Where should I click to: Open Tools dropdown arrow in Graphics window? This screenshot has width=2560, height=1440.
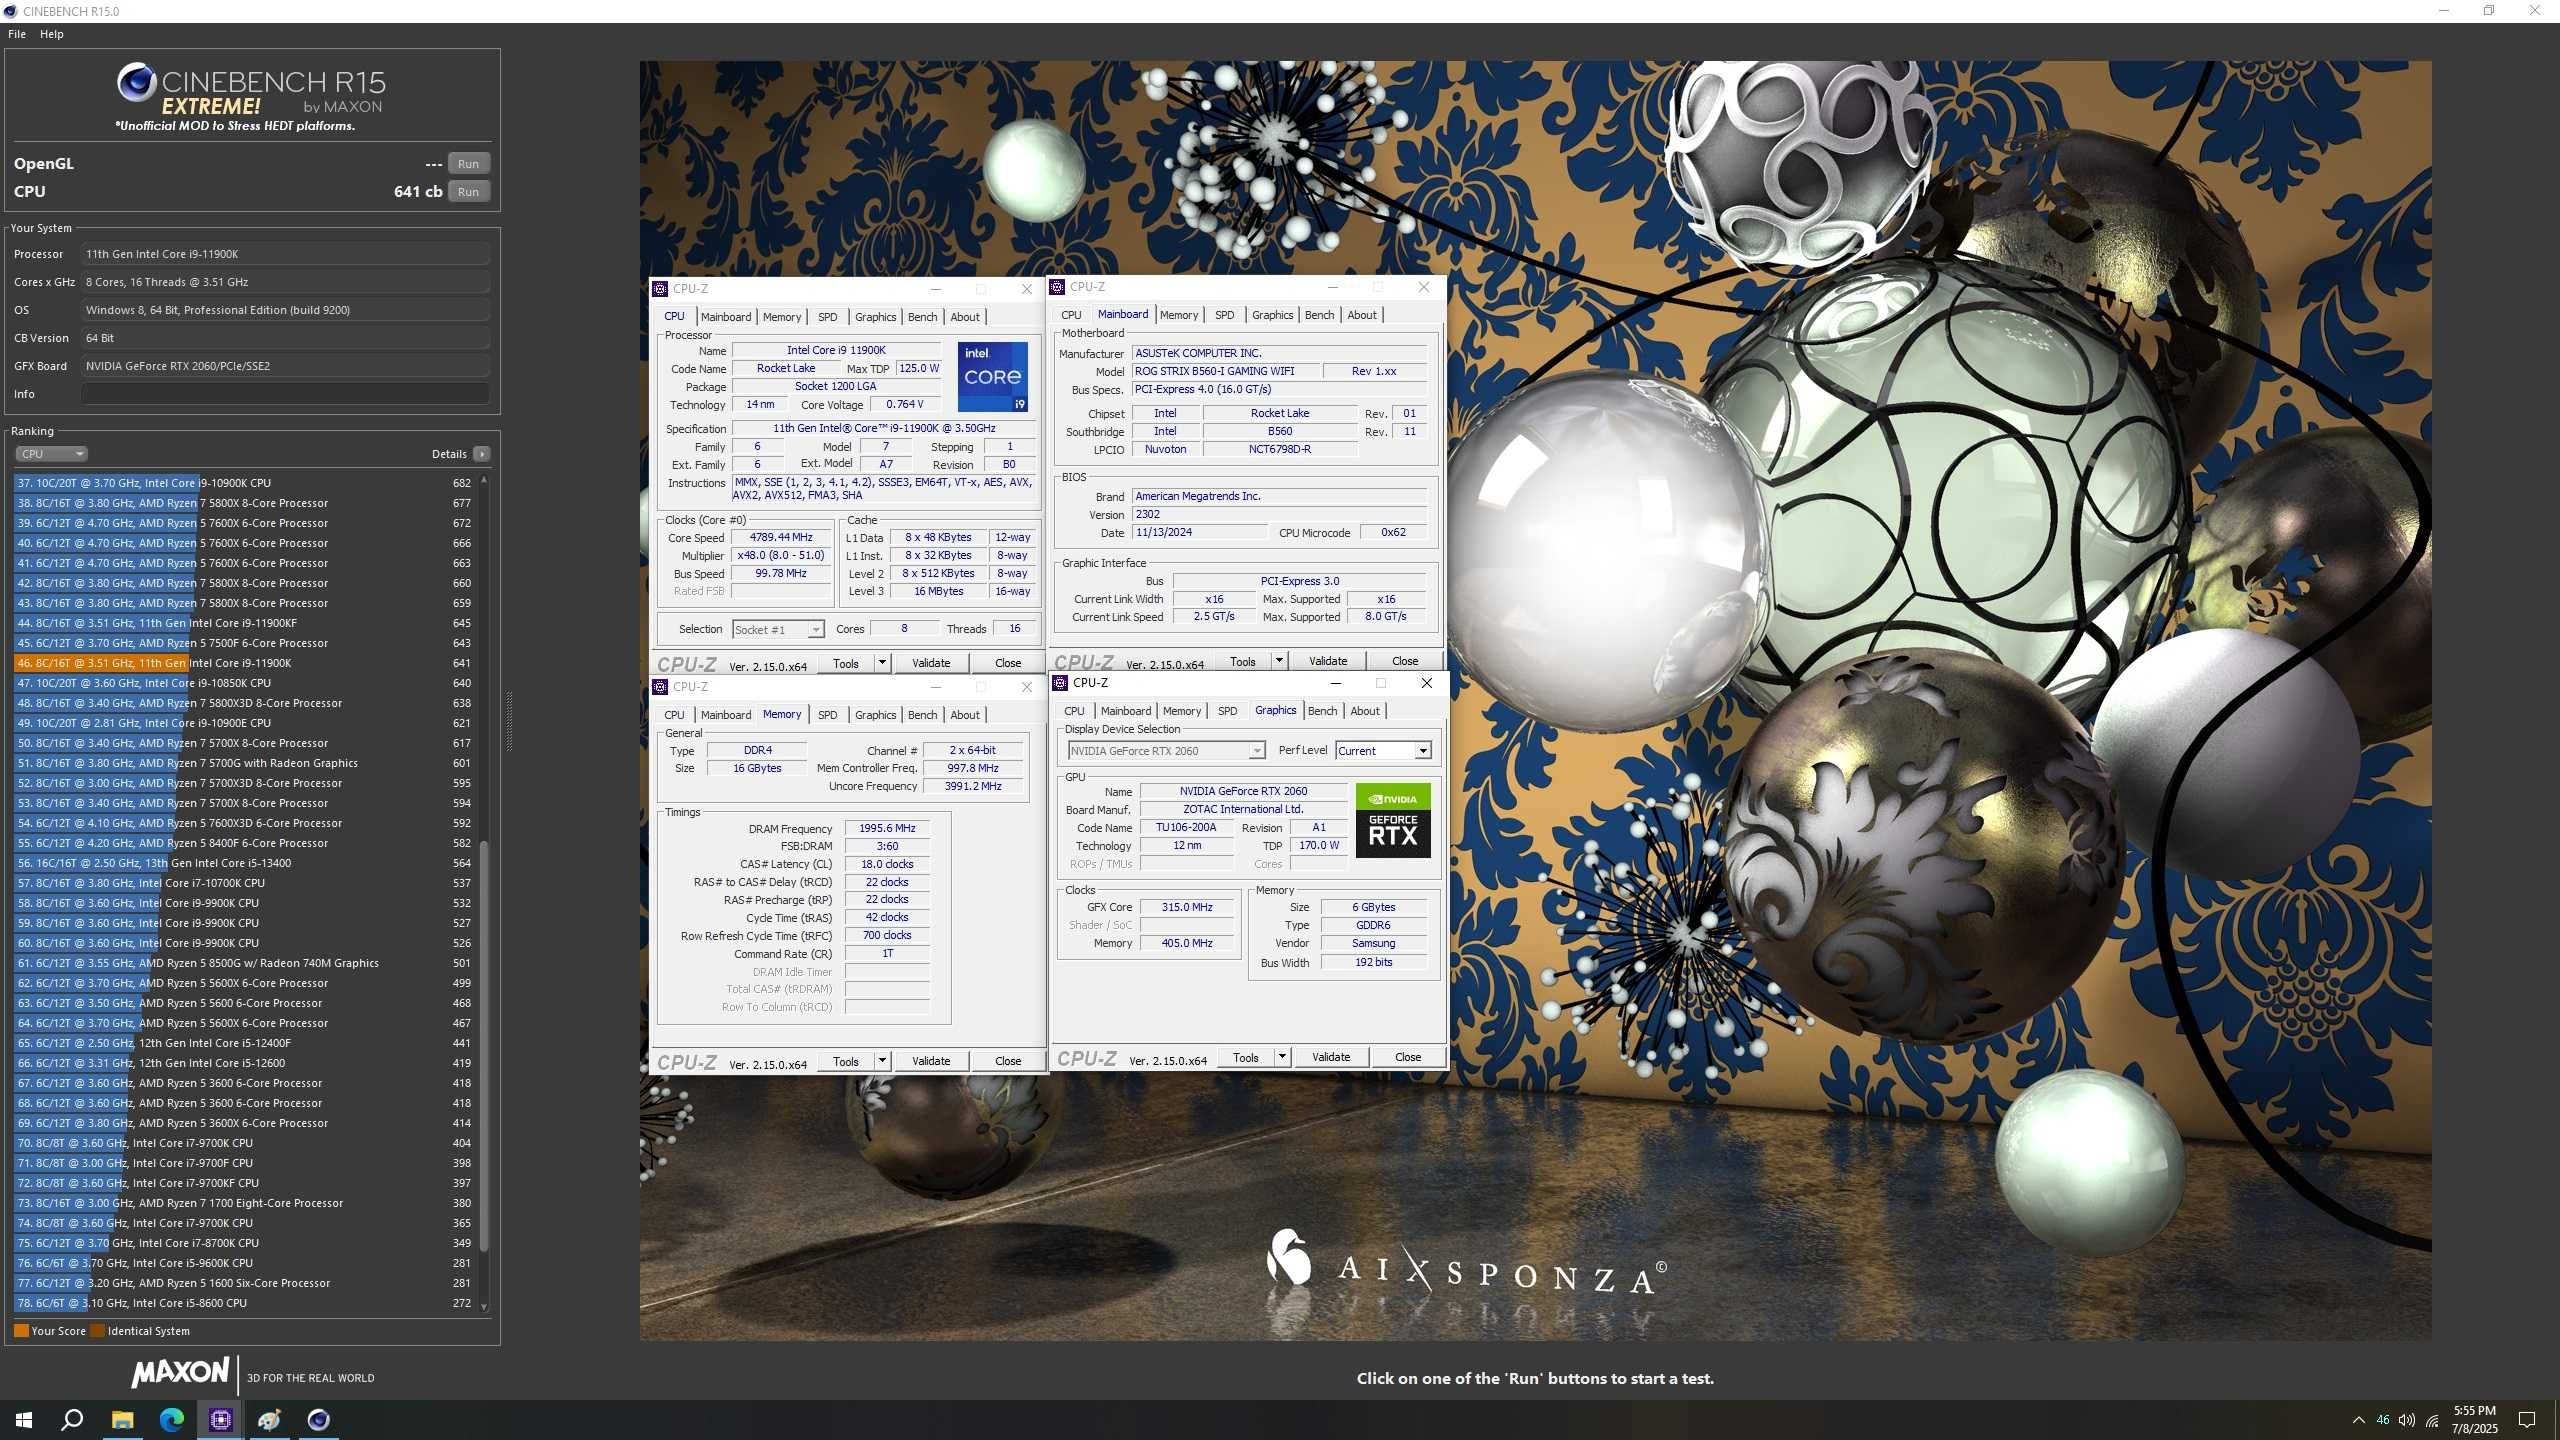(1282, 1057)
